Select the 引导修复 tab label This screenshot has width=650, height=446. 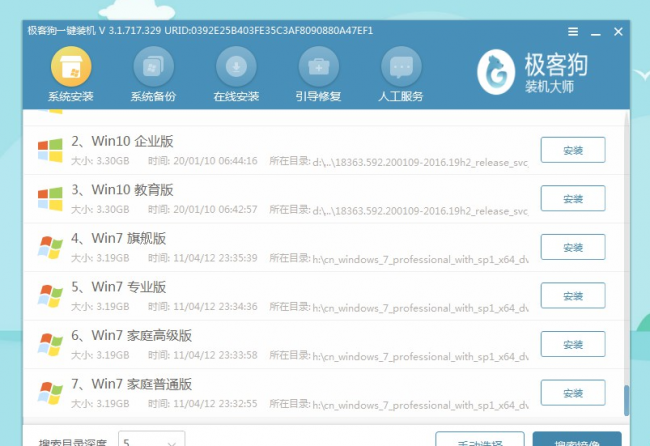pos(318,97)
